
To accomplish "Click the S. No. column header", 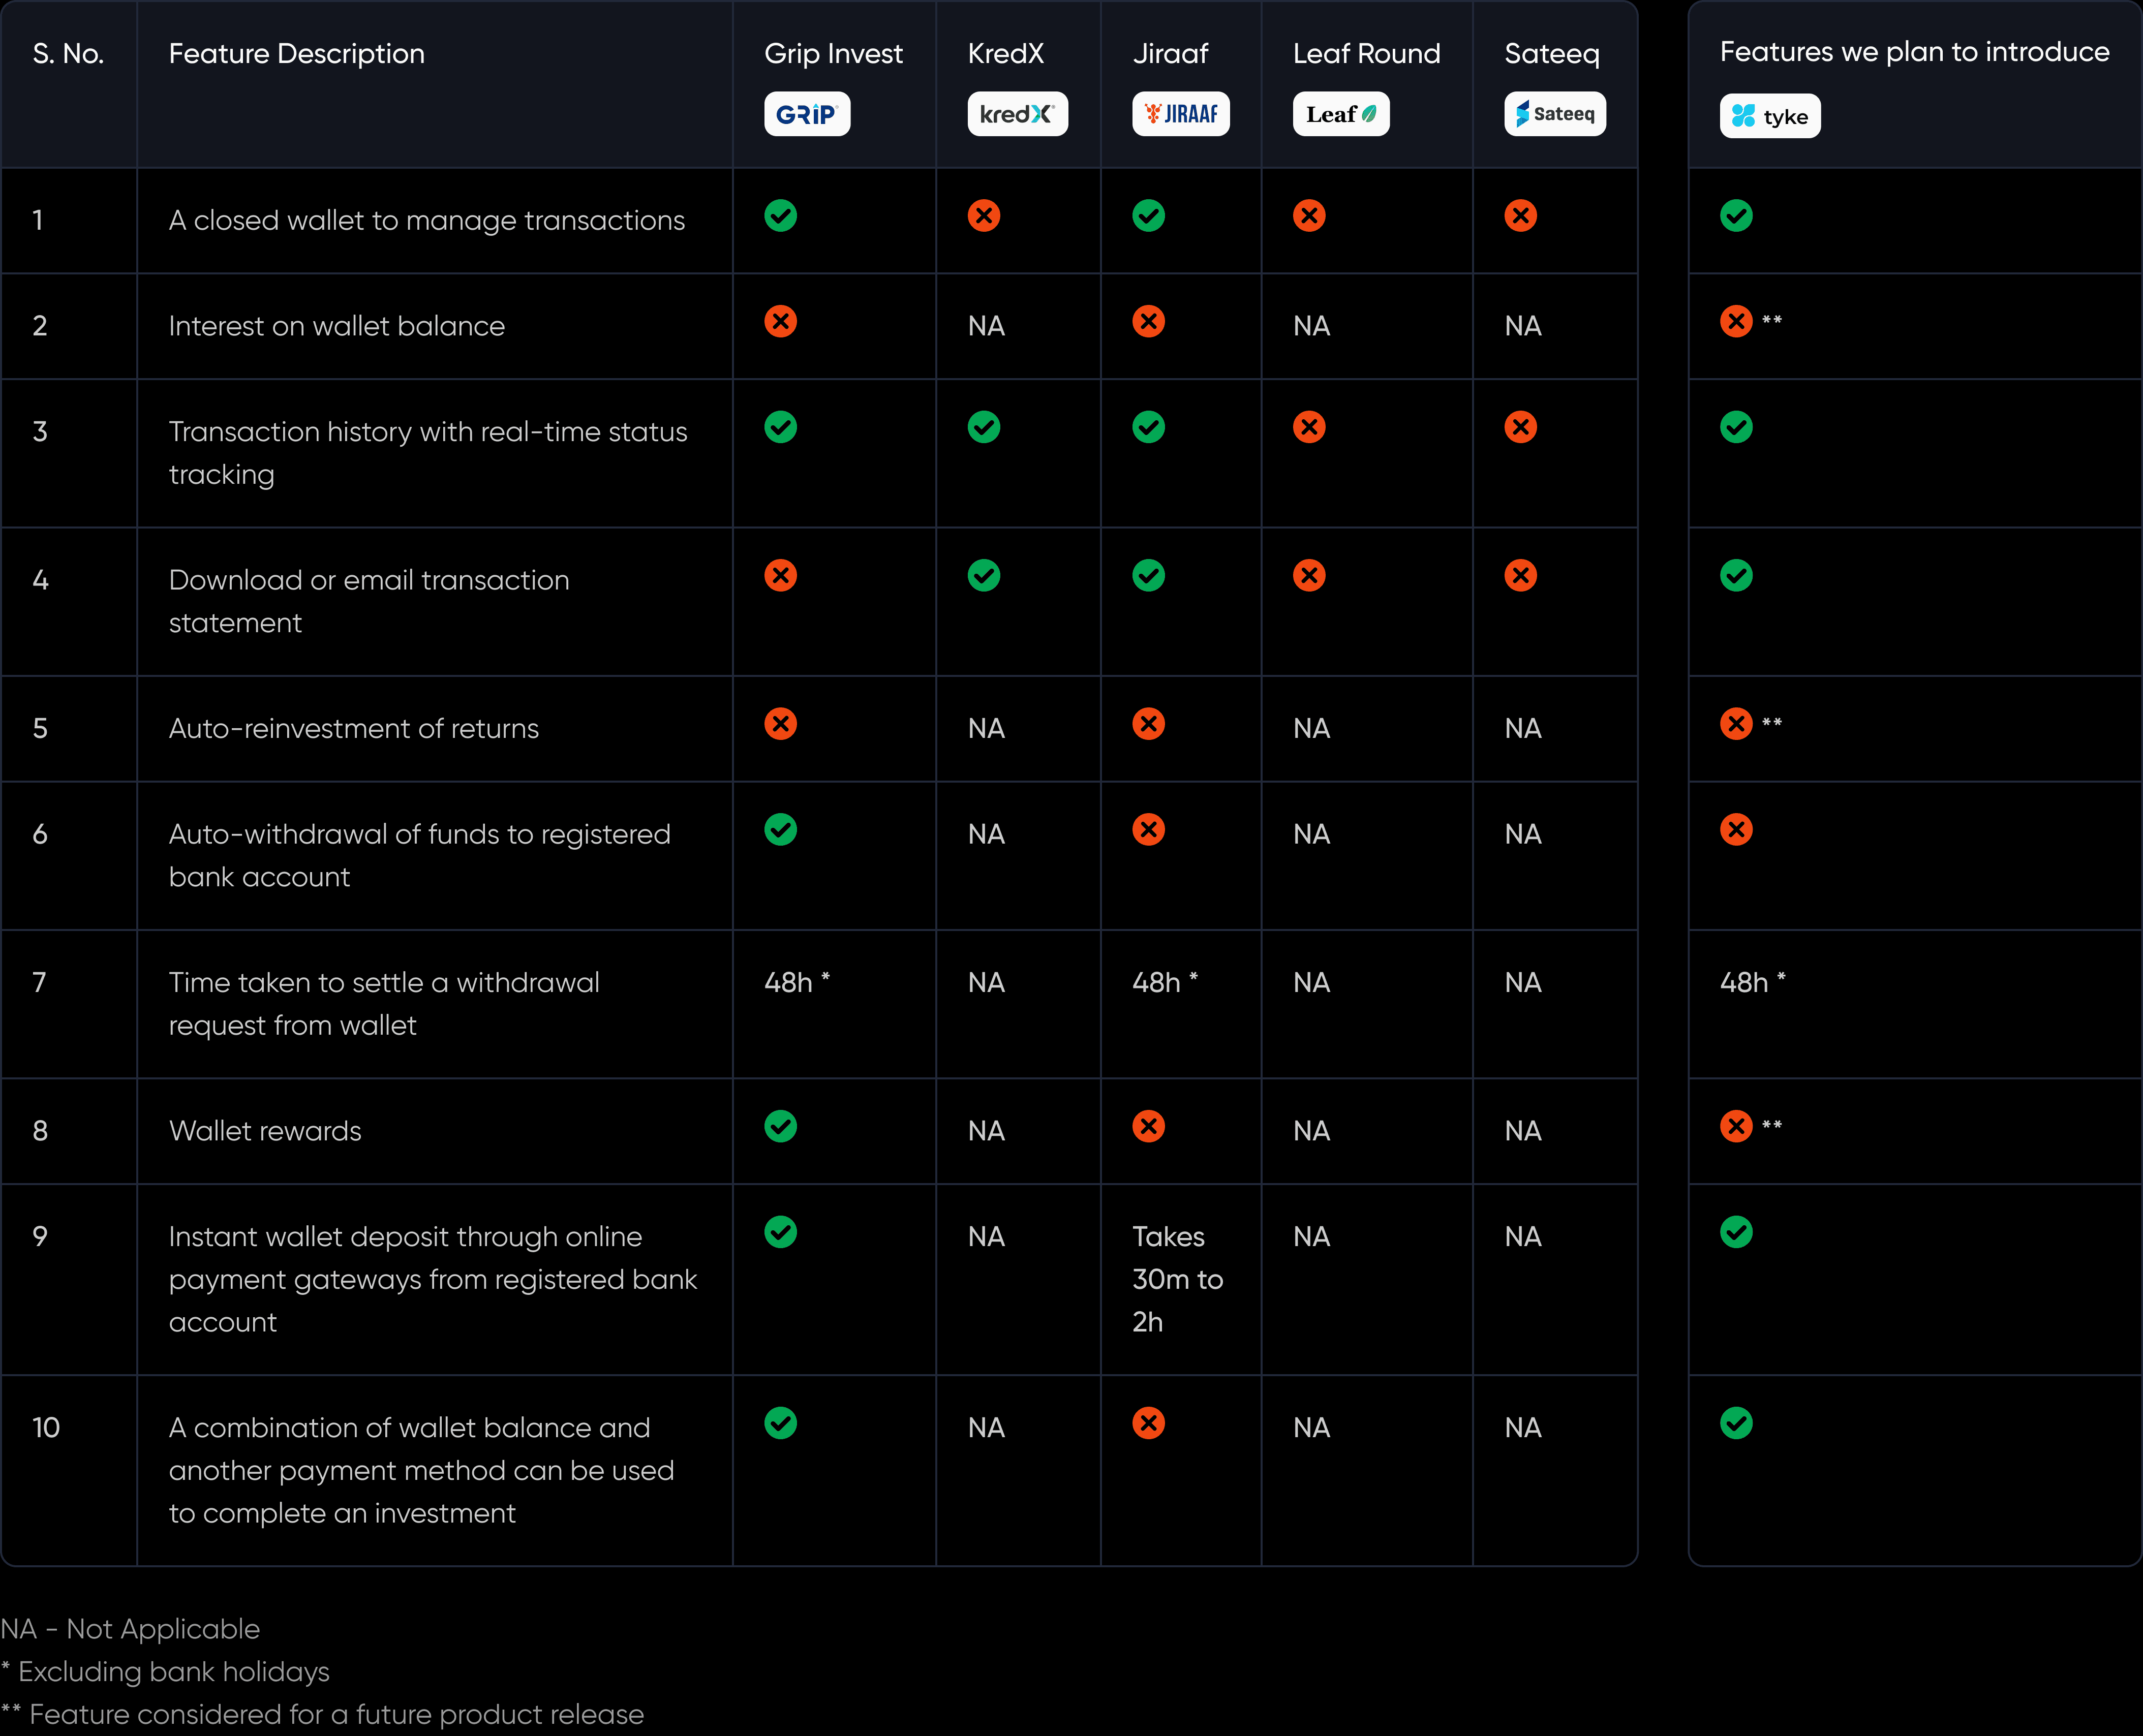I will (x=68, y=54).
